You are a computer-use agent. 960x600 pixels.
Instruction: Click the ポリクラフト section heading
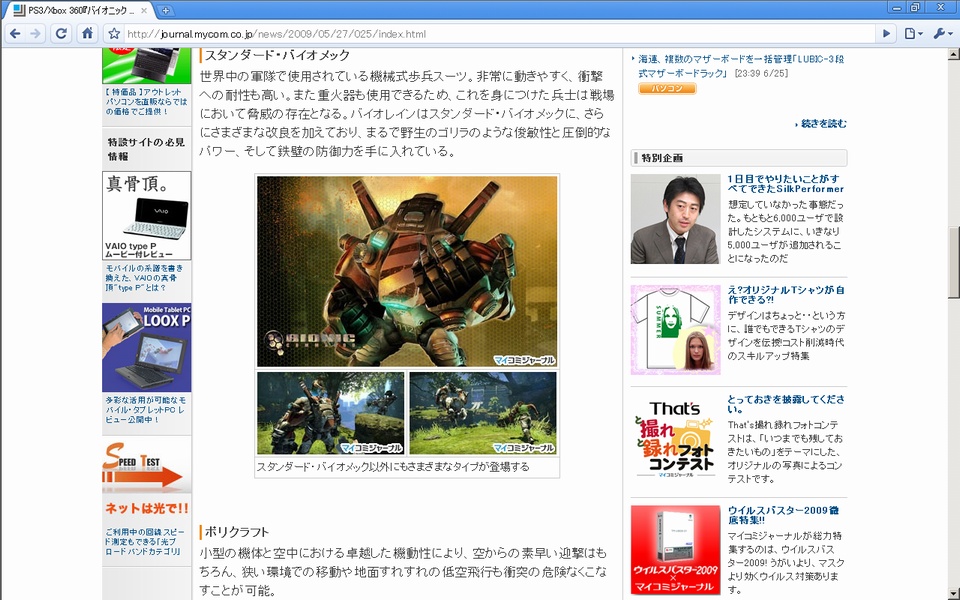click(237, 531)
